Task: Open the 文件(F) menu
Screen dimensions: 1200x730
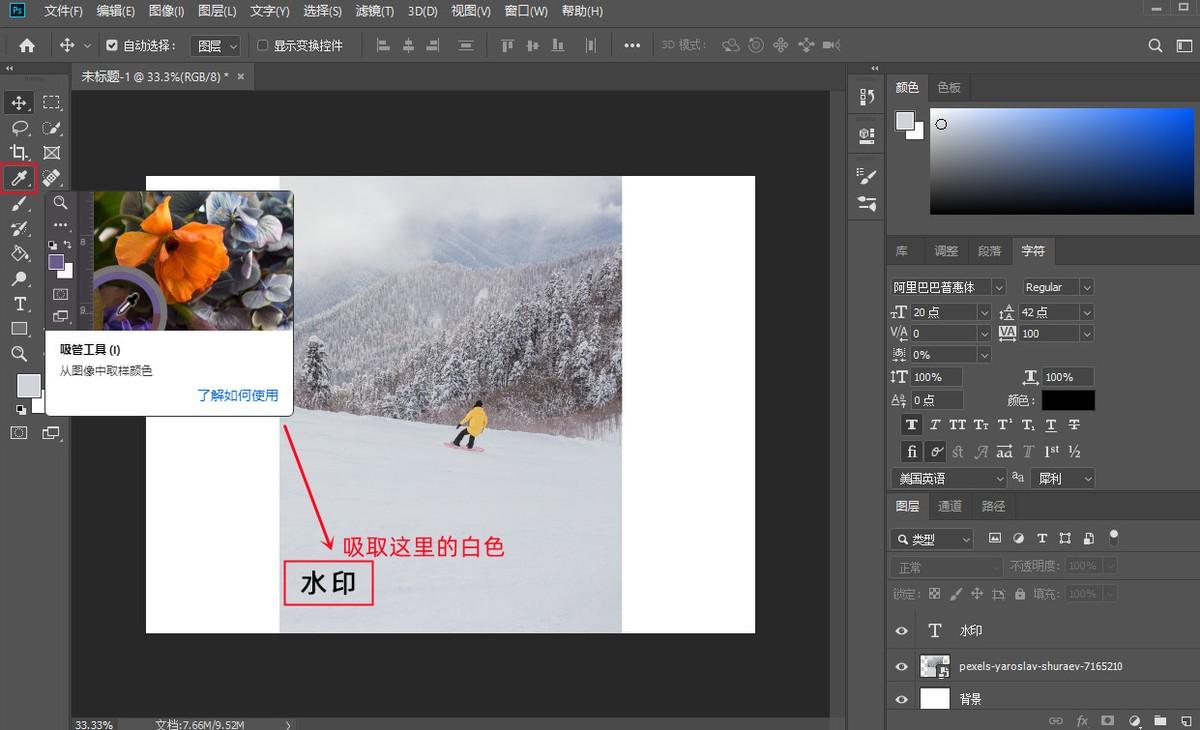Action: (x=64, y=11)
